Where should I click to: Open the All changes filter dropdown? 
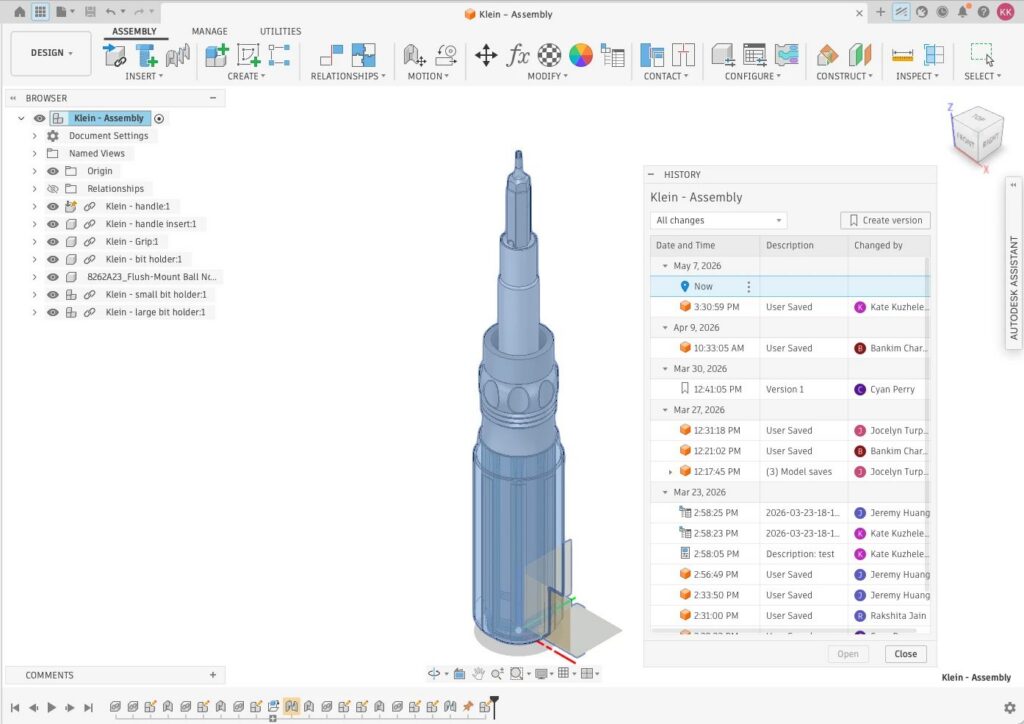(x=718, y=221)
